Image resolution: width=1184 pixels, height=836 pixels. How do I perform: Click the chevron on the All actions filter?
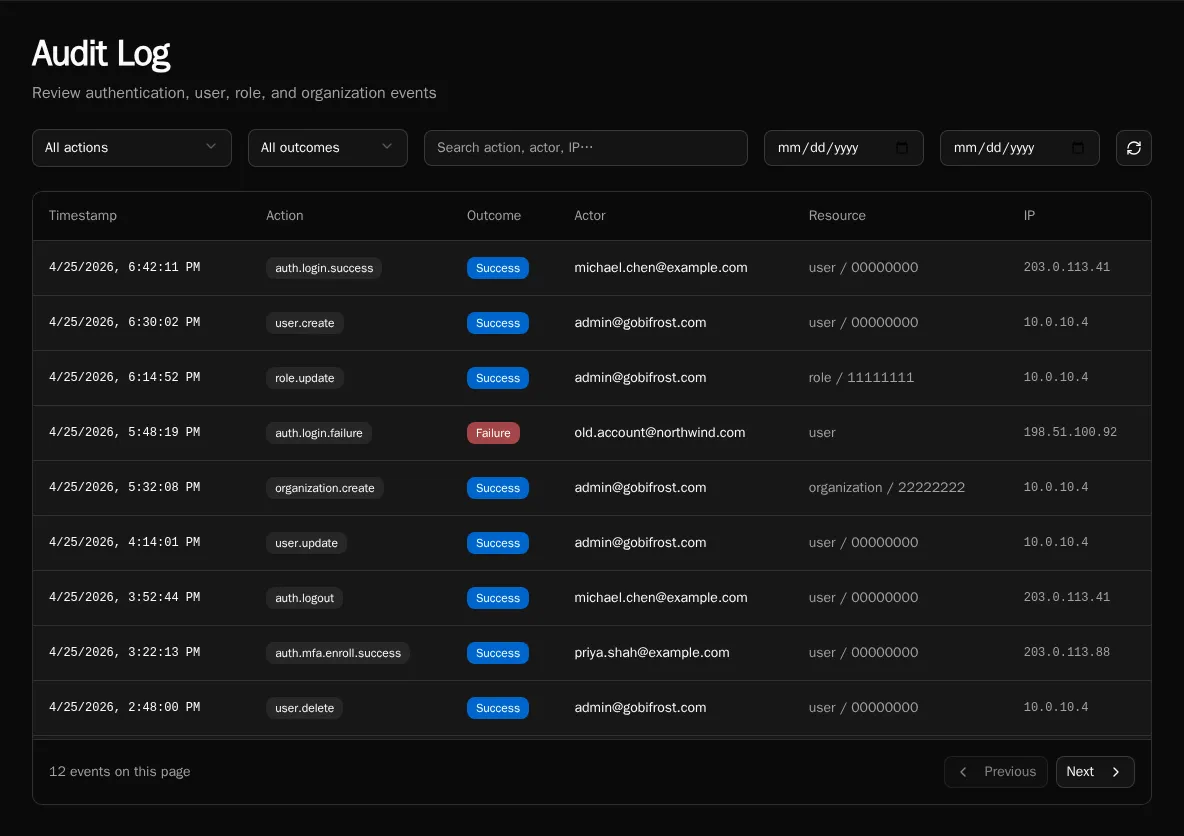212,147
